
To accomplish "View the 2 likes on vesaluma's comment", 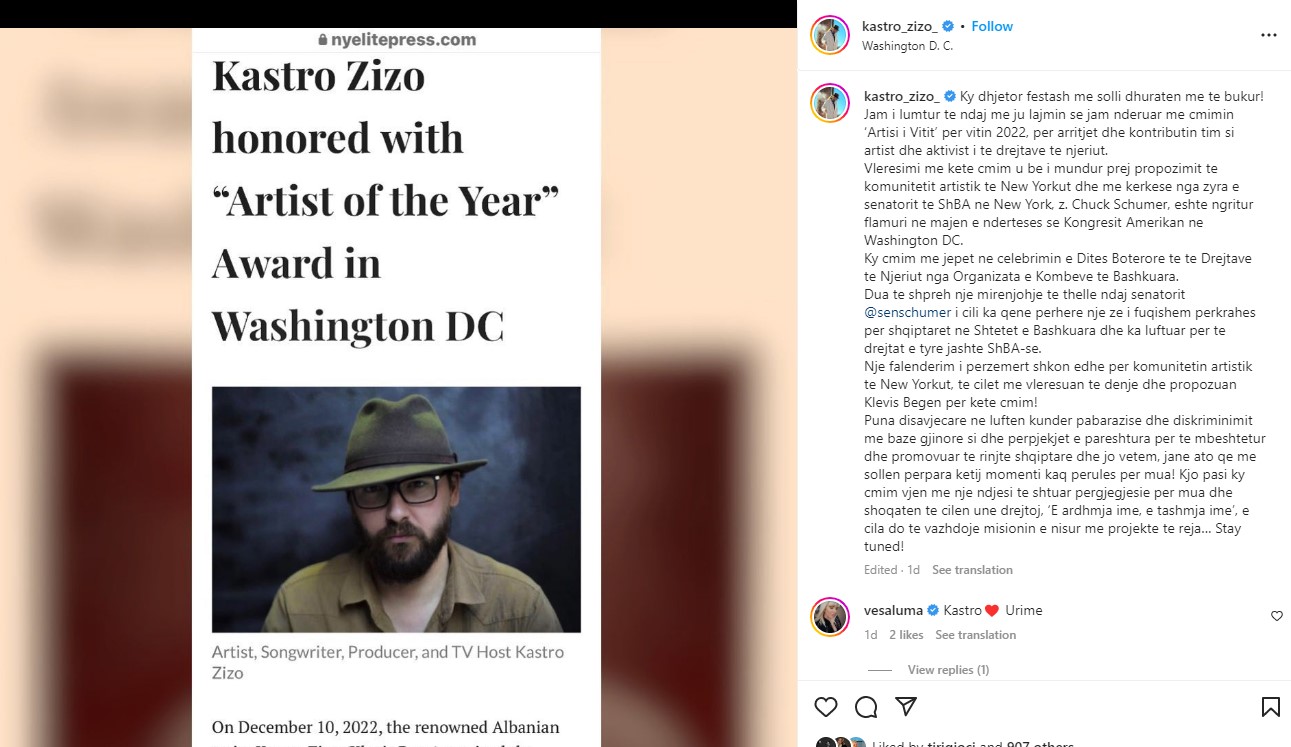I will click(906, 635).
